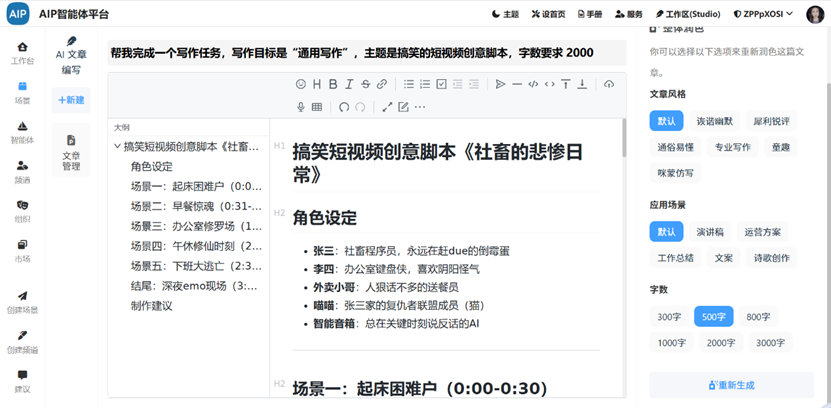
Task: Open 服务 from the top bar
Action: pyautogui.click(x=629, y=14)
